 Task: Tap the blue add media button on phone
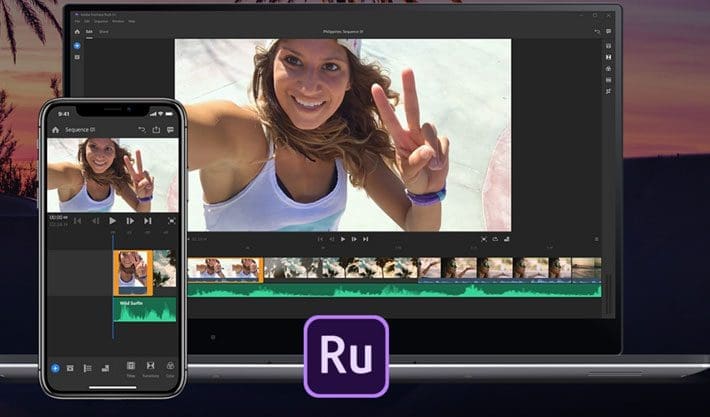pos(55,368)
